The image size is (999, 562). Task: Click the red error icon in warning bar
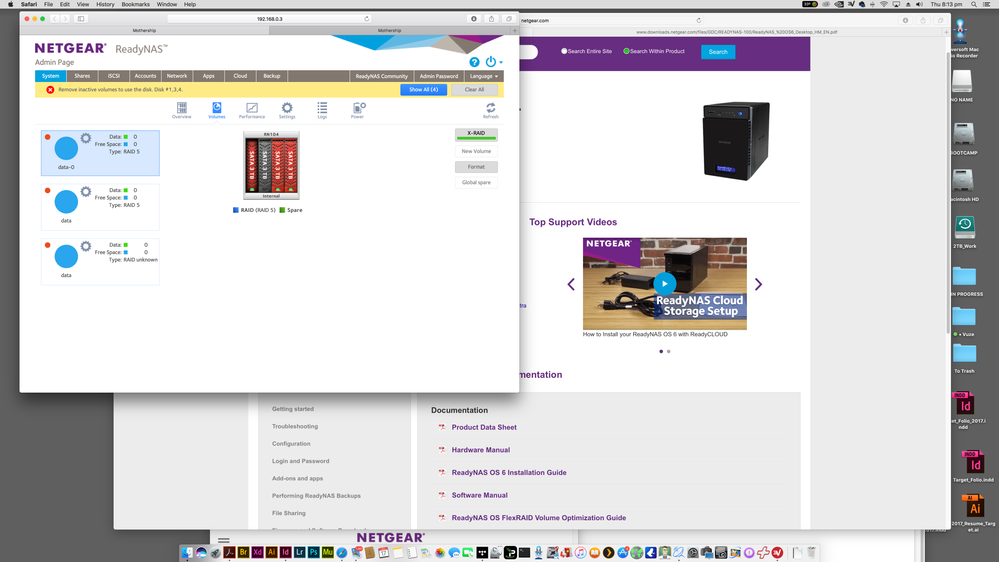pyautogui.click(x=50, y=90)
